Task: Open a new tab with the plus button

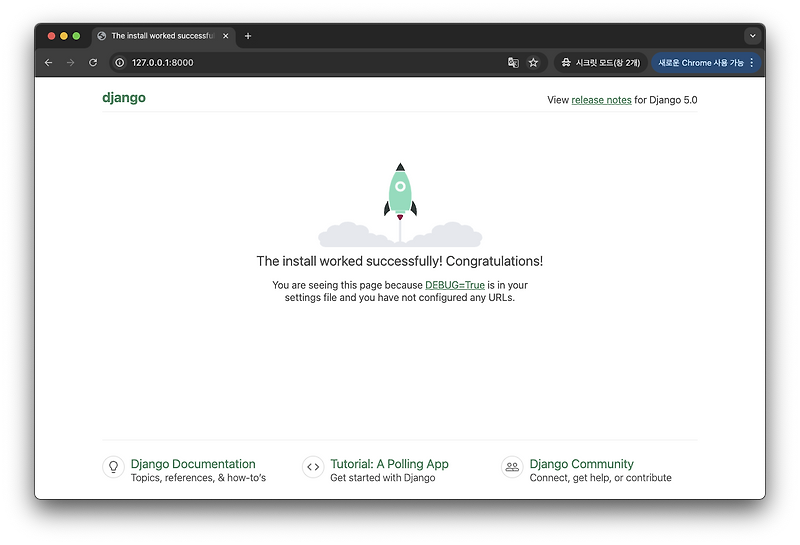Action: (x=248, y=36)
